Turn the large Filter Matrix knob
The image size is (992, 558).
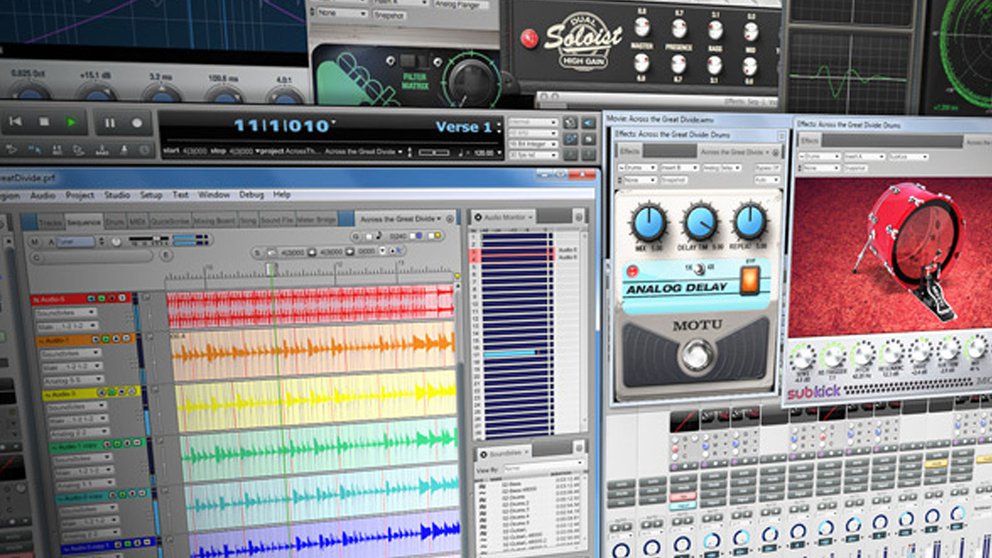click(x=470, y=82)
